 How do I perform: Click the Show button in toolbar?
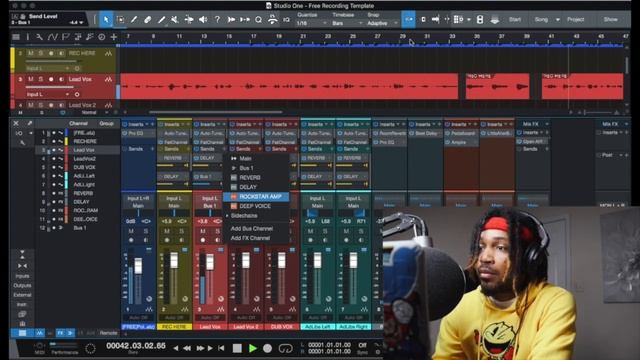pyautogui.click(x=611, y=20)
